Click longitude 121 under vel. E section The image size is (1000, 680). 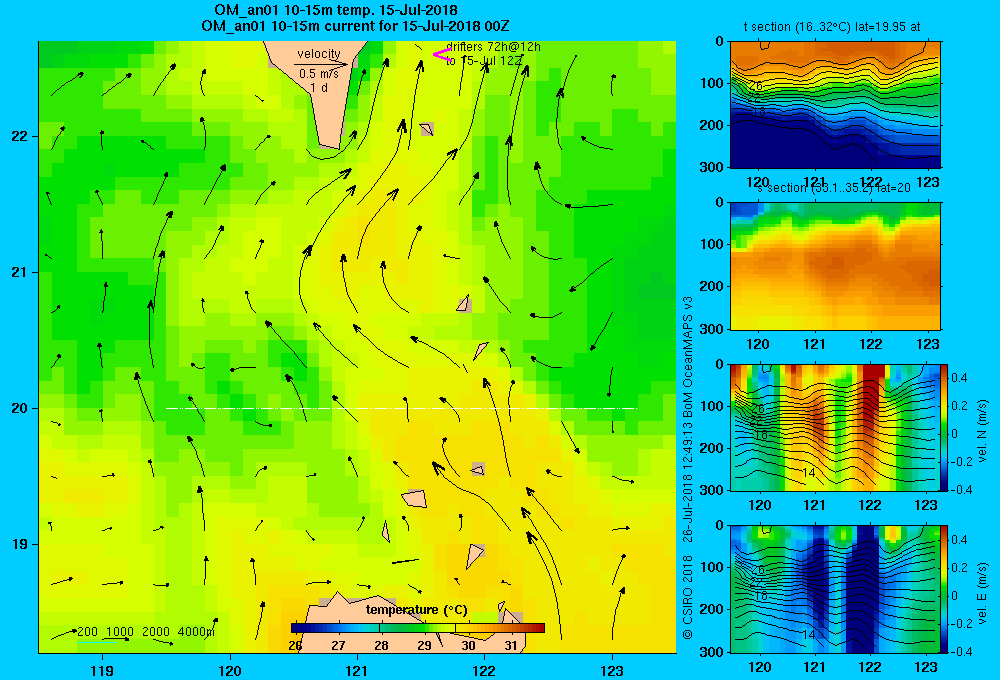(x=814, y=667)
